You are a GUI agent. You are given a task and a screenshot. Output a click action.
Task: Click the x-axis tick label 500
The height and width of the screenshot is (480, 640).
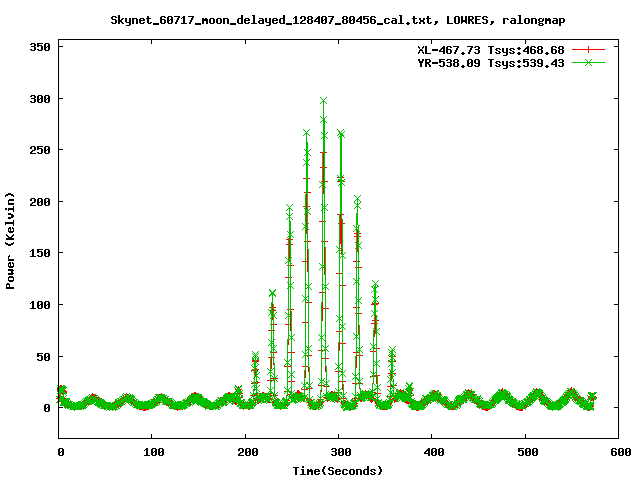point(528,452)
